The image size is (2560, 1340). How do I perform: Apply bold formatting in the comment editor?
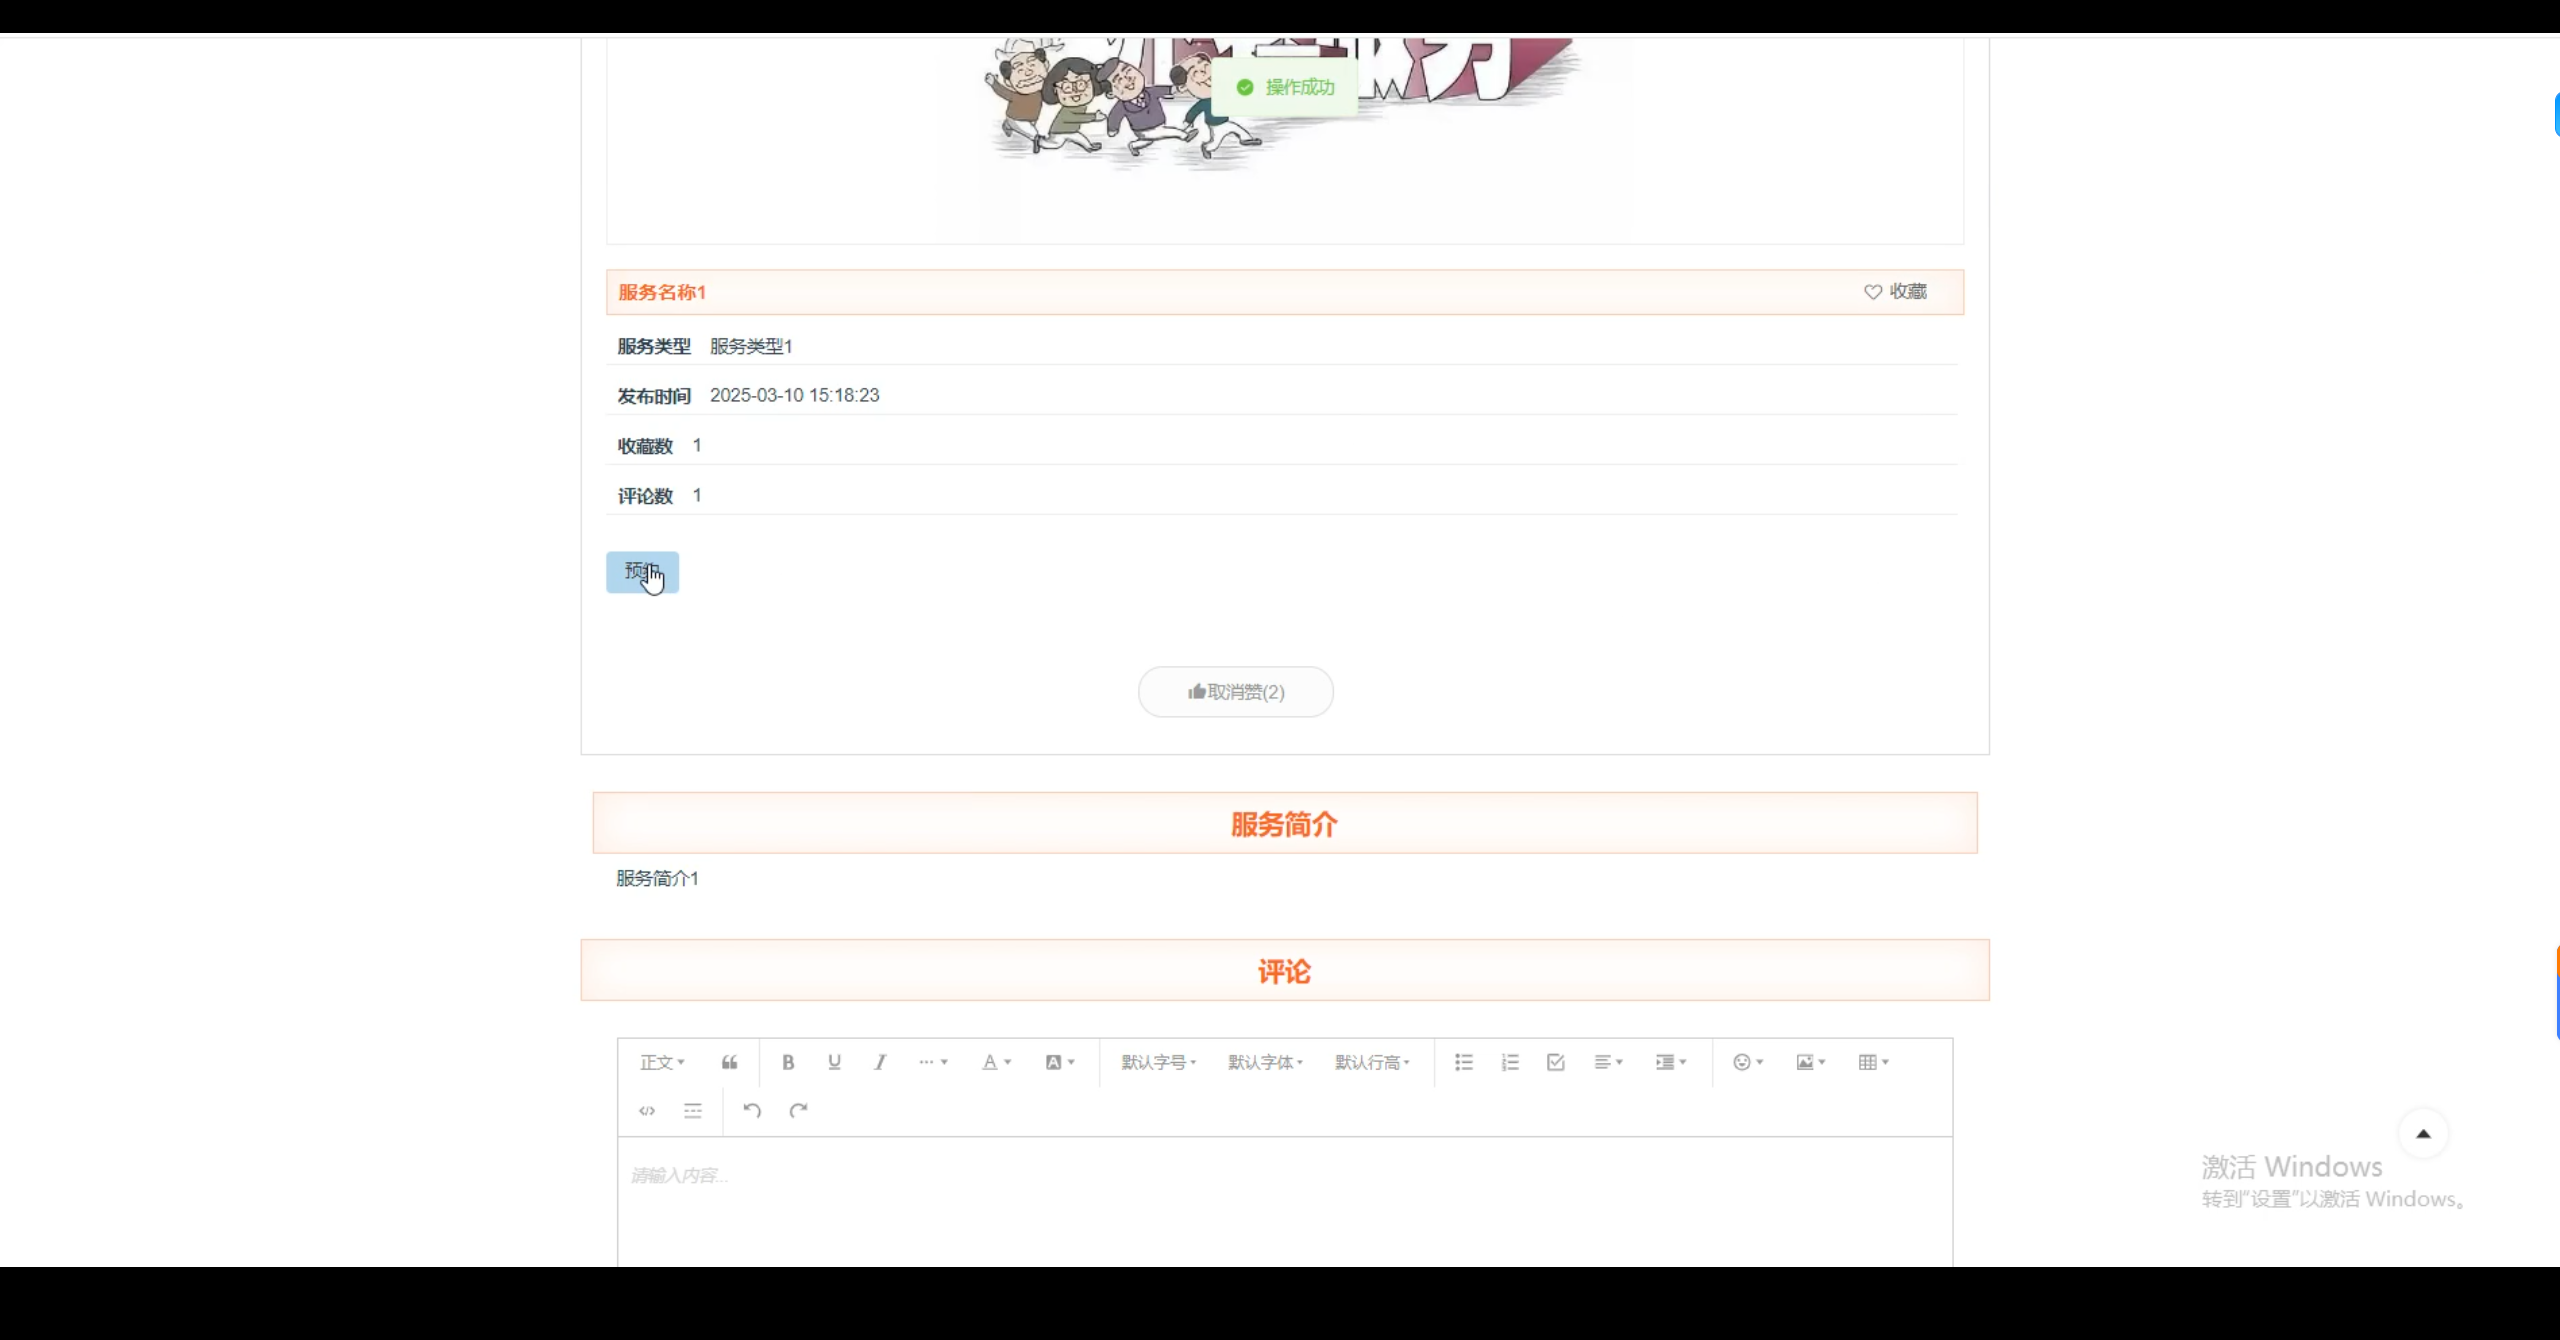[788, 1062]
